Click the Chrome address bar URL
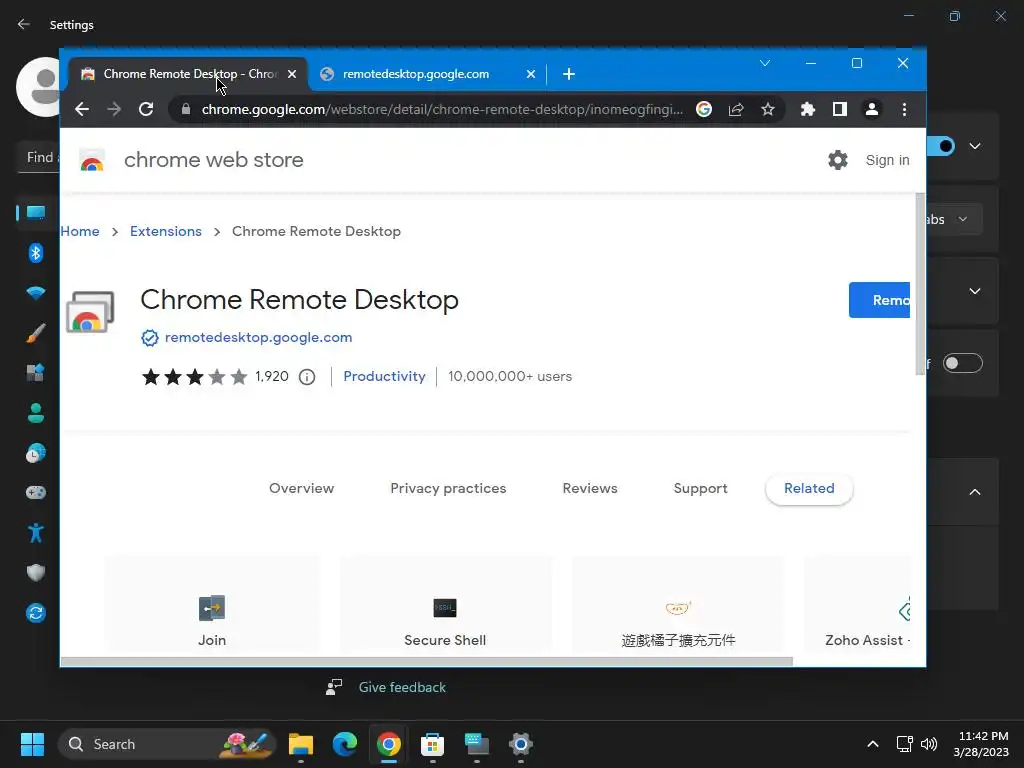The image size is (1024, 768). point(442,109)
